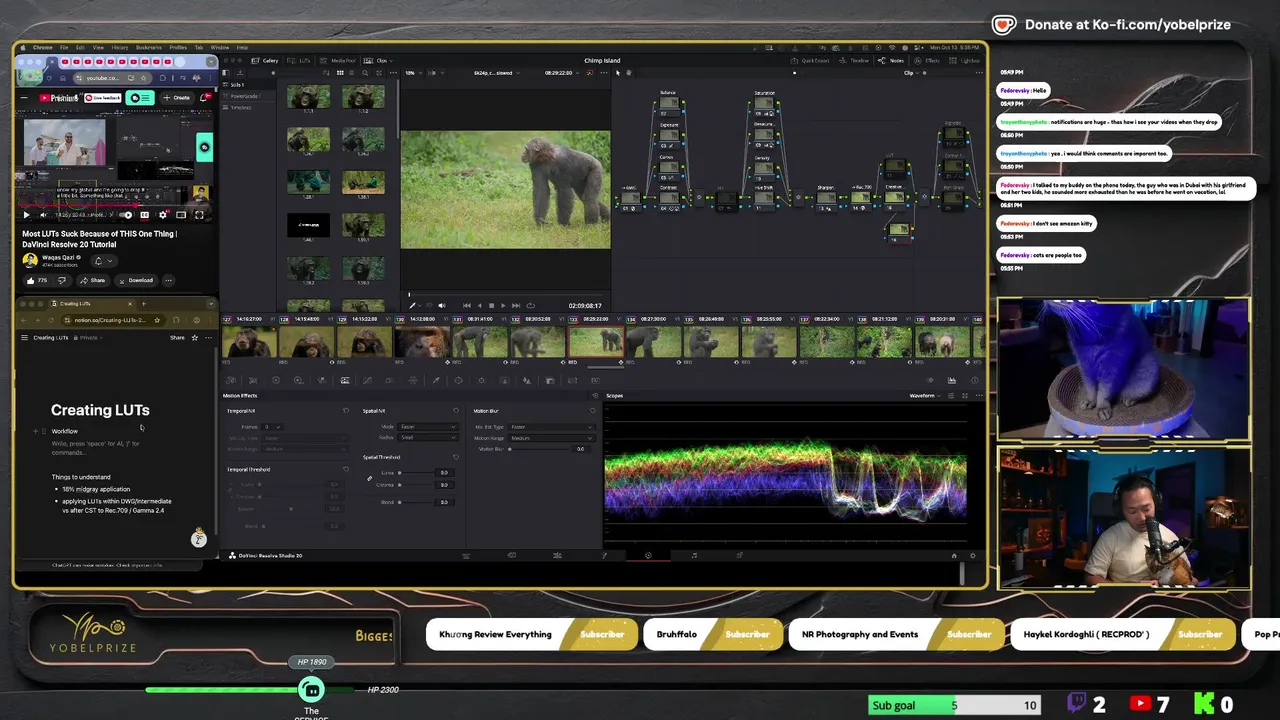The height and width of the screenshot is (720, 1280).
Task: Open YouTube player settings gear
Action: pos(163,215)
